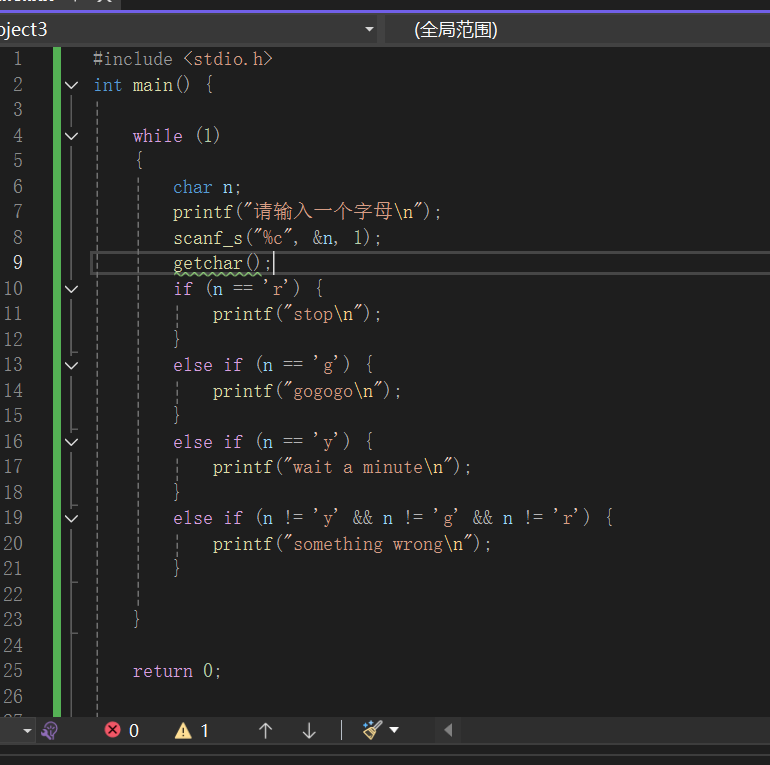Collapse the something wrong else-if block chevron

point(72,519)
